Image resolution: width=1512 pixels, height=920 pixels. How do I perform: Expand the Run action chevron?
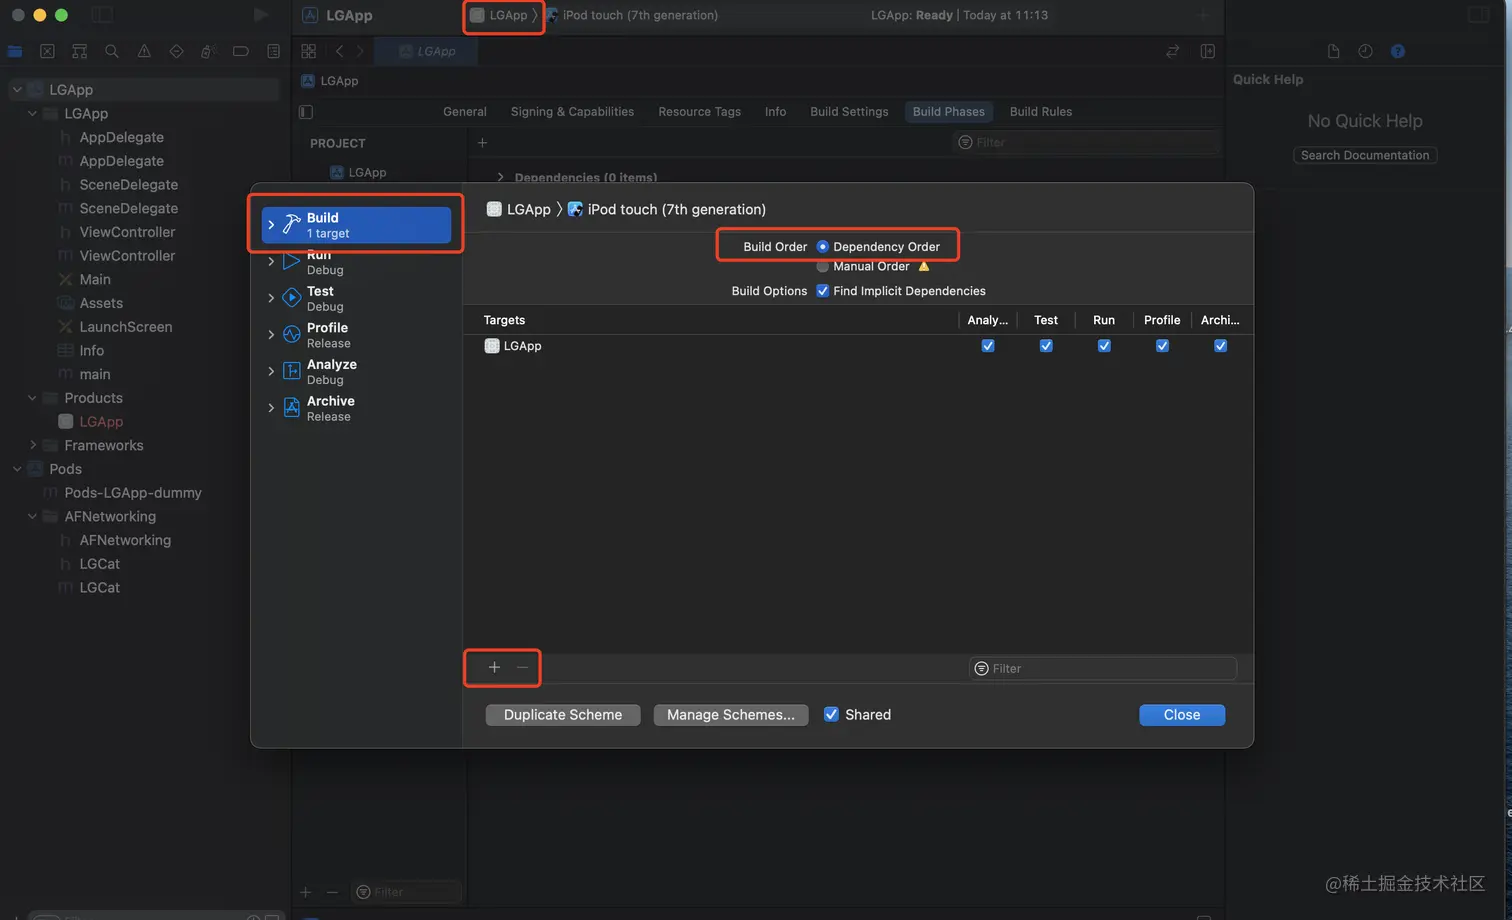[271, 262]
